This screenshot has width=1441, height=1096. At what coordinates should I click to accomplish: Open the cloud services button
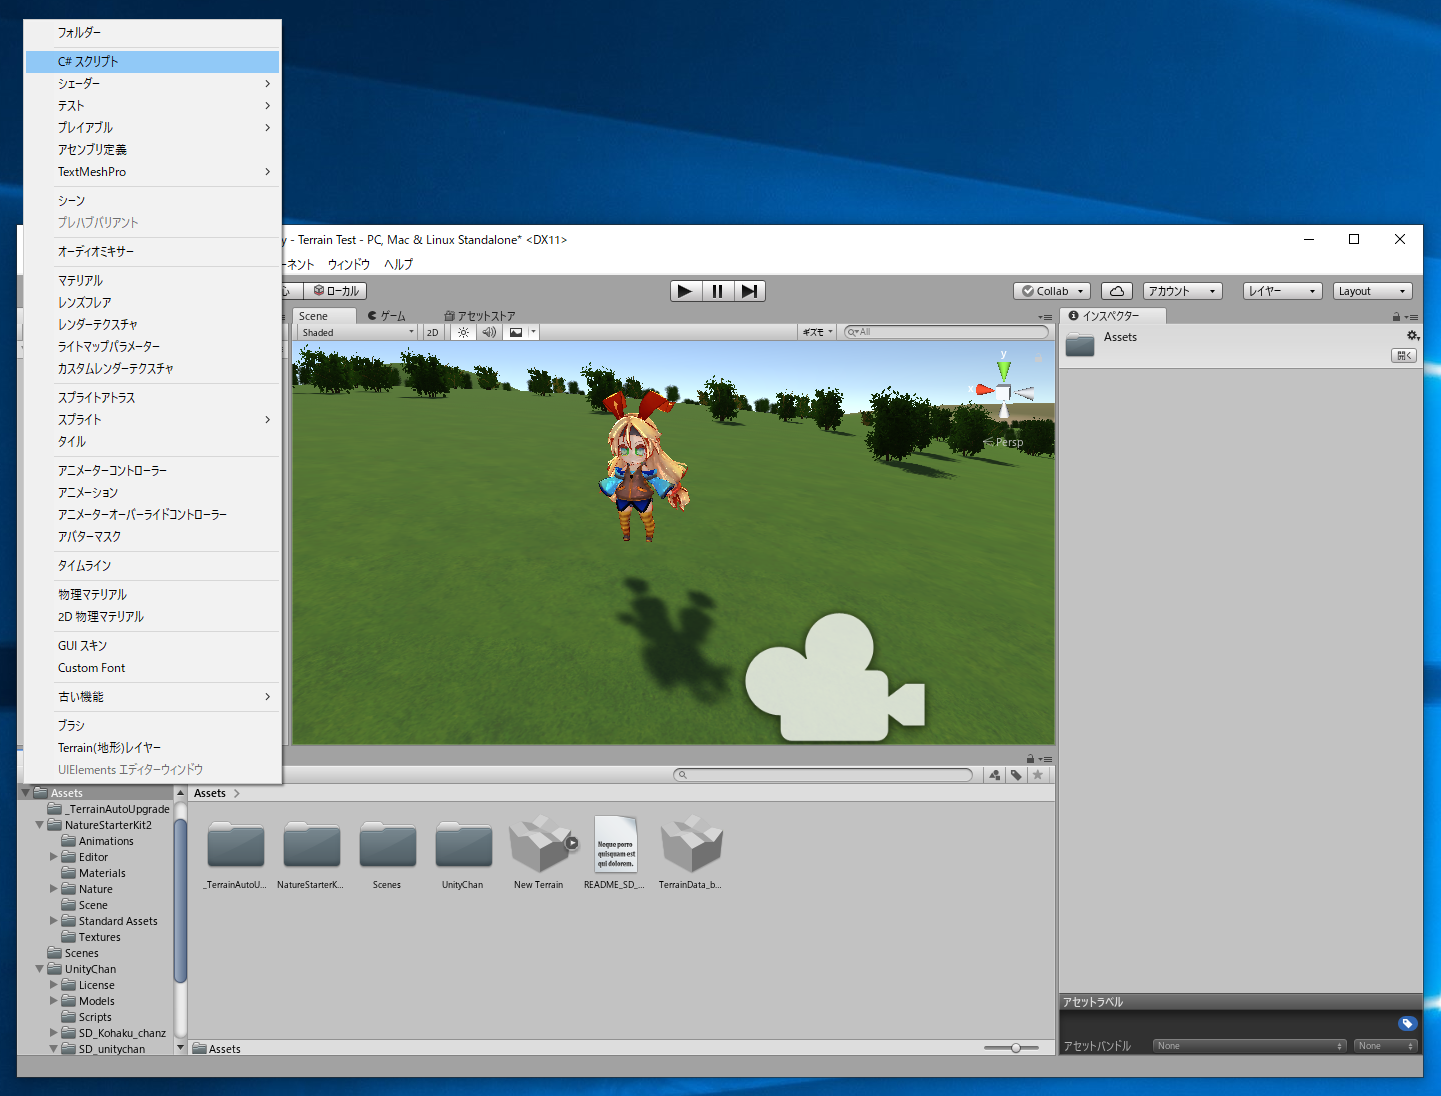1117,291
